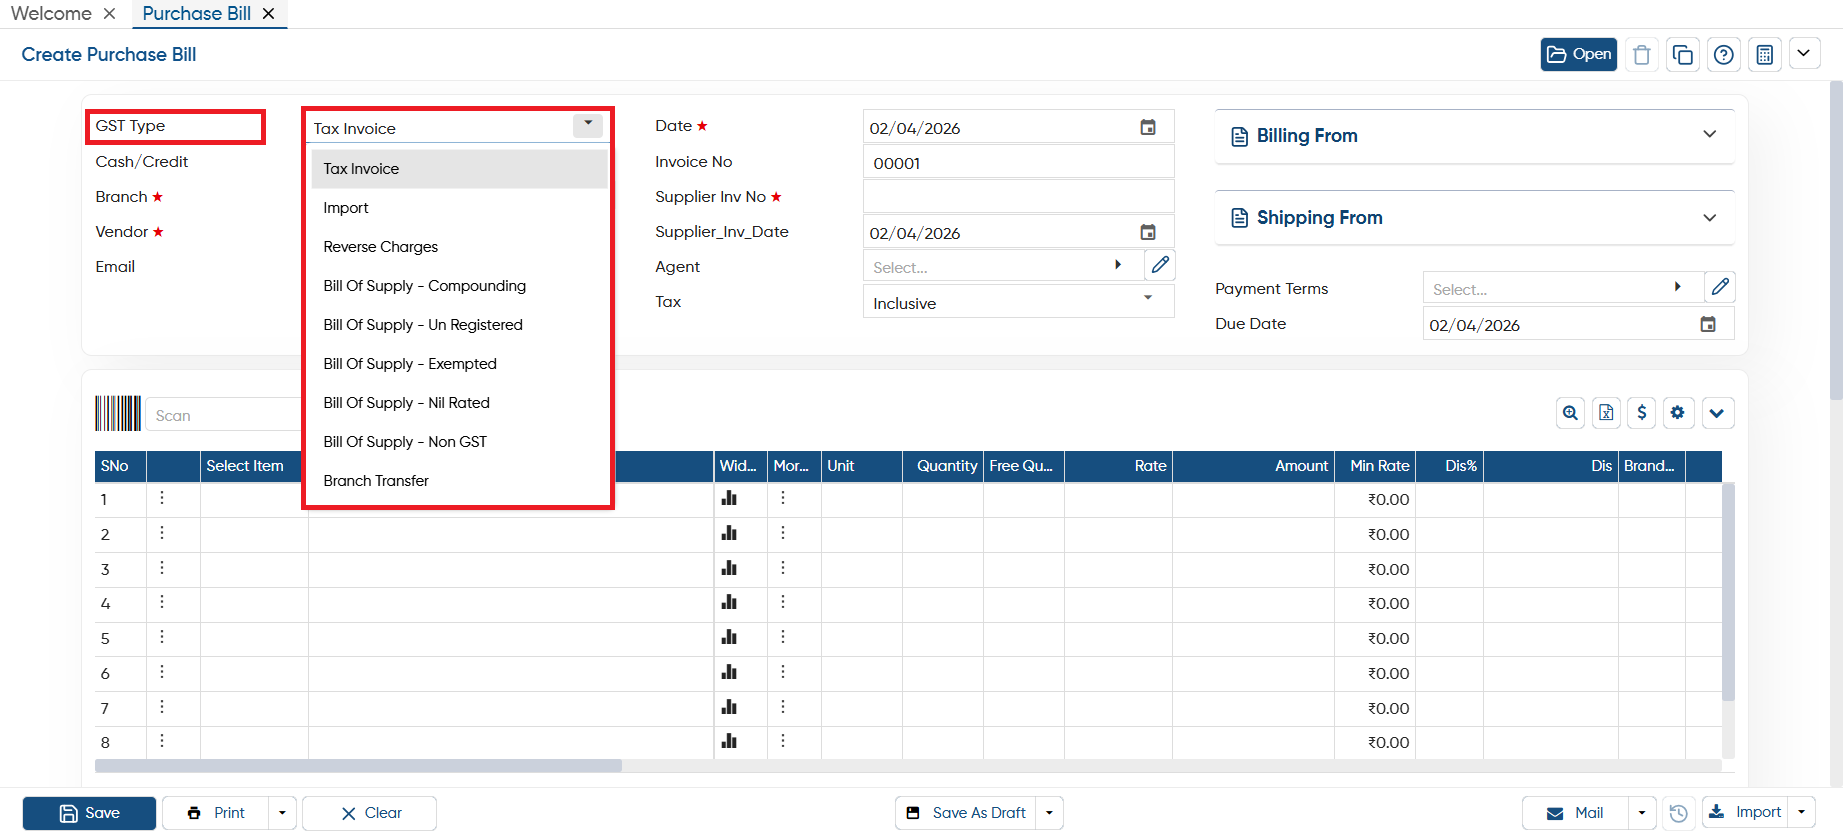Open the Date calendar picker
This screenshot has height=837, width=1843.
point(1148,127)
